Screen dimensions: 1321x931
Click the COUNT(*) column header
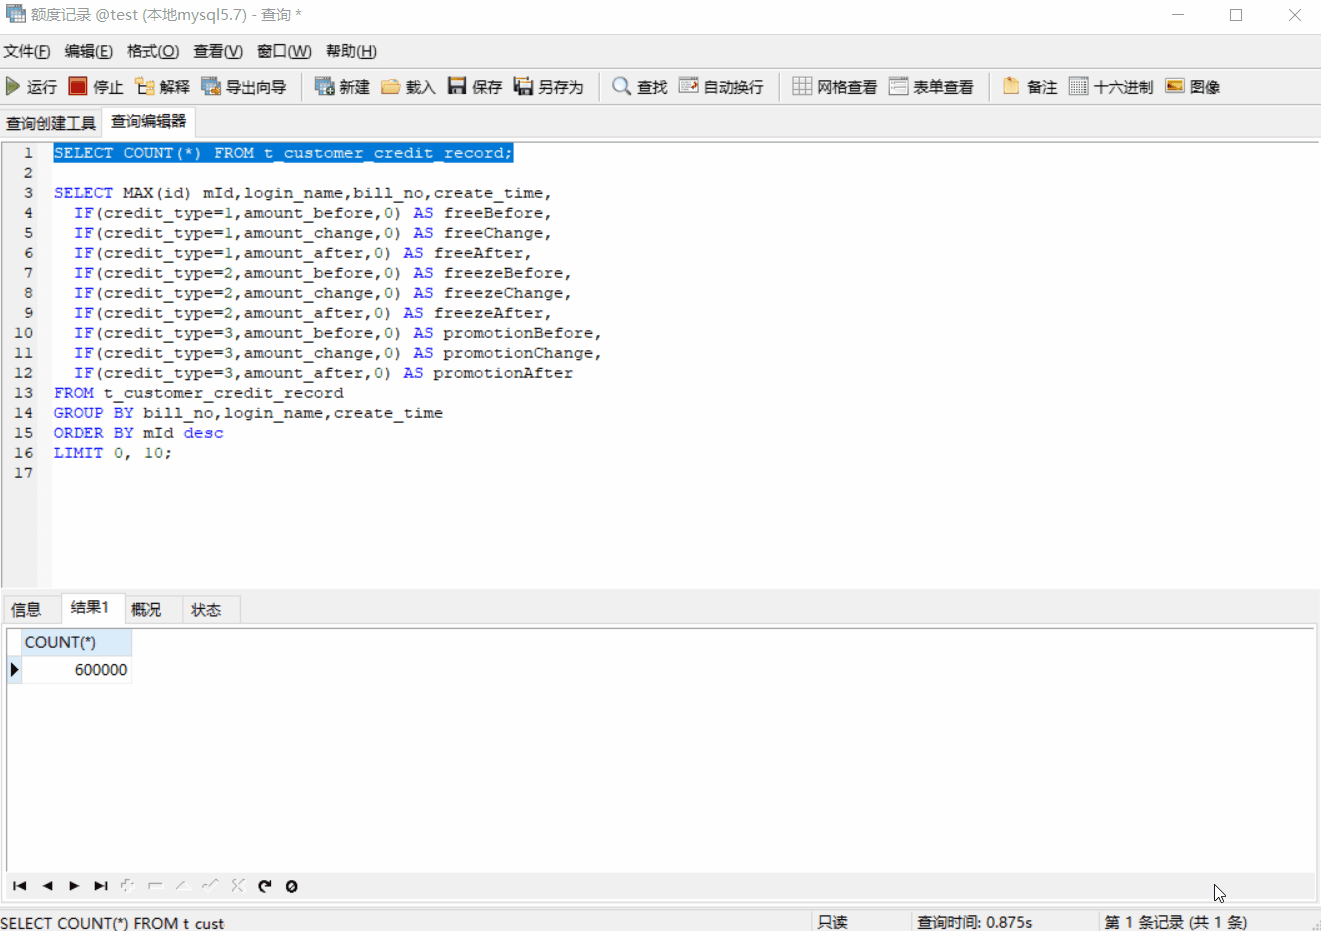tap(76, 642)
